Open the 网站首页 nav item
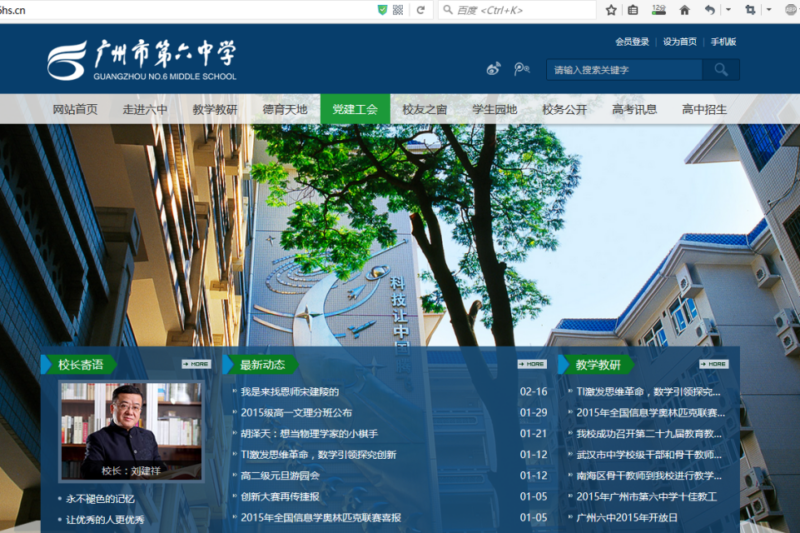 click(75, 109)
